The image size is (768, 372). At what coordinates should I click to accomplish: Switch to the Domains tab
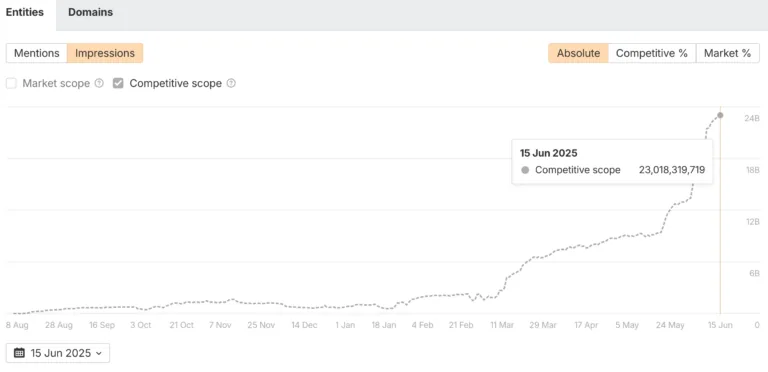[91, 13]
